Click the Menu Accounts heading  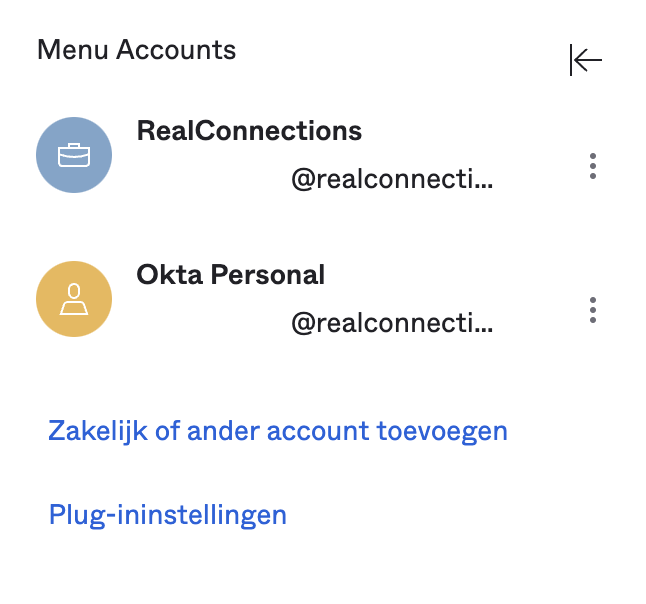[x=136, y=50]
